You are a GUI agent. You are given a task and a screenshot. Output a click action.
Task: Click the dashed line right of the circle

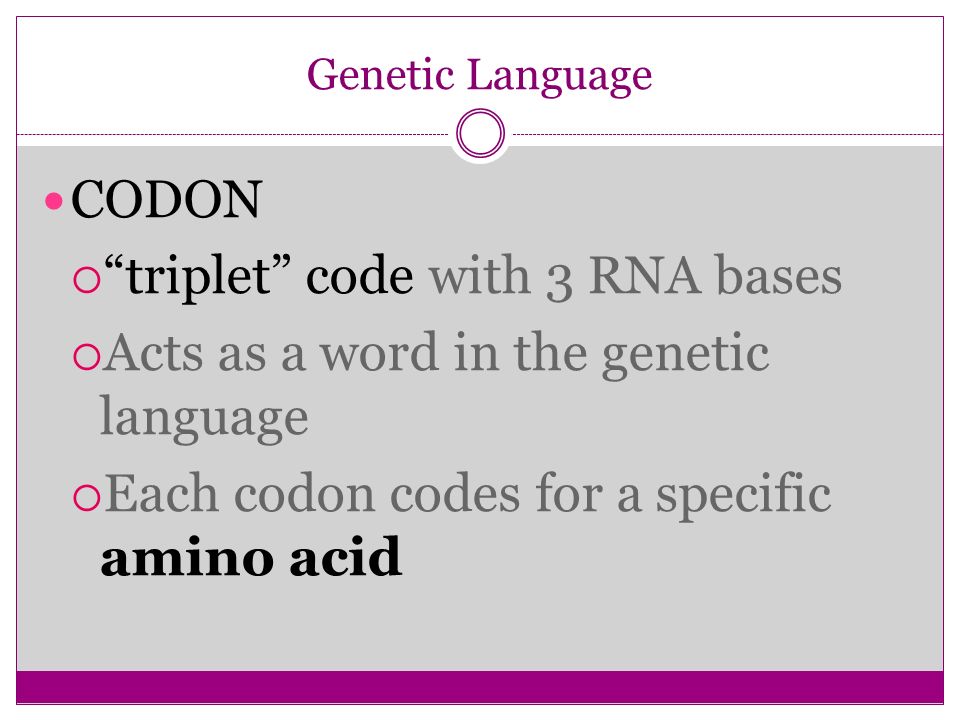[x=728, y=134]
